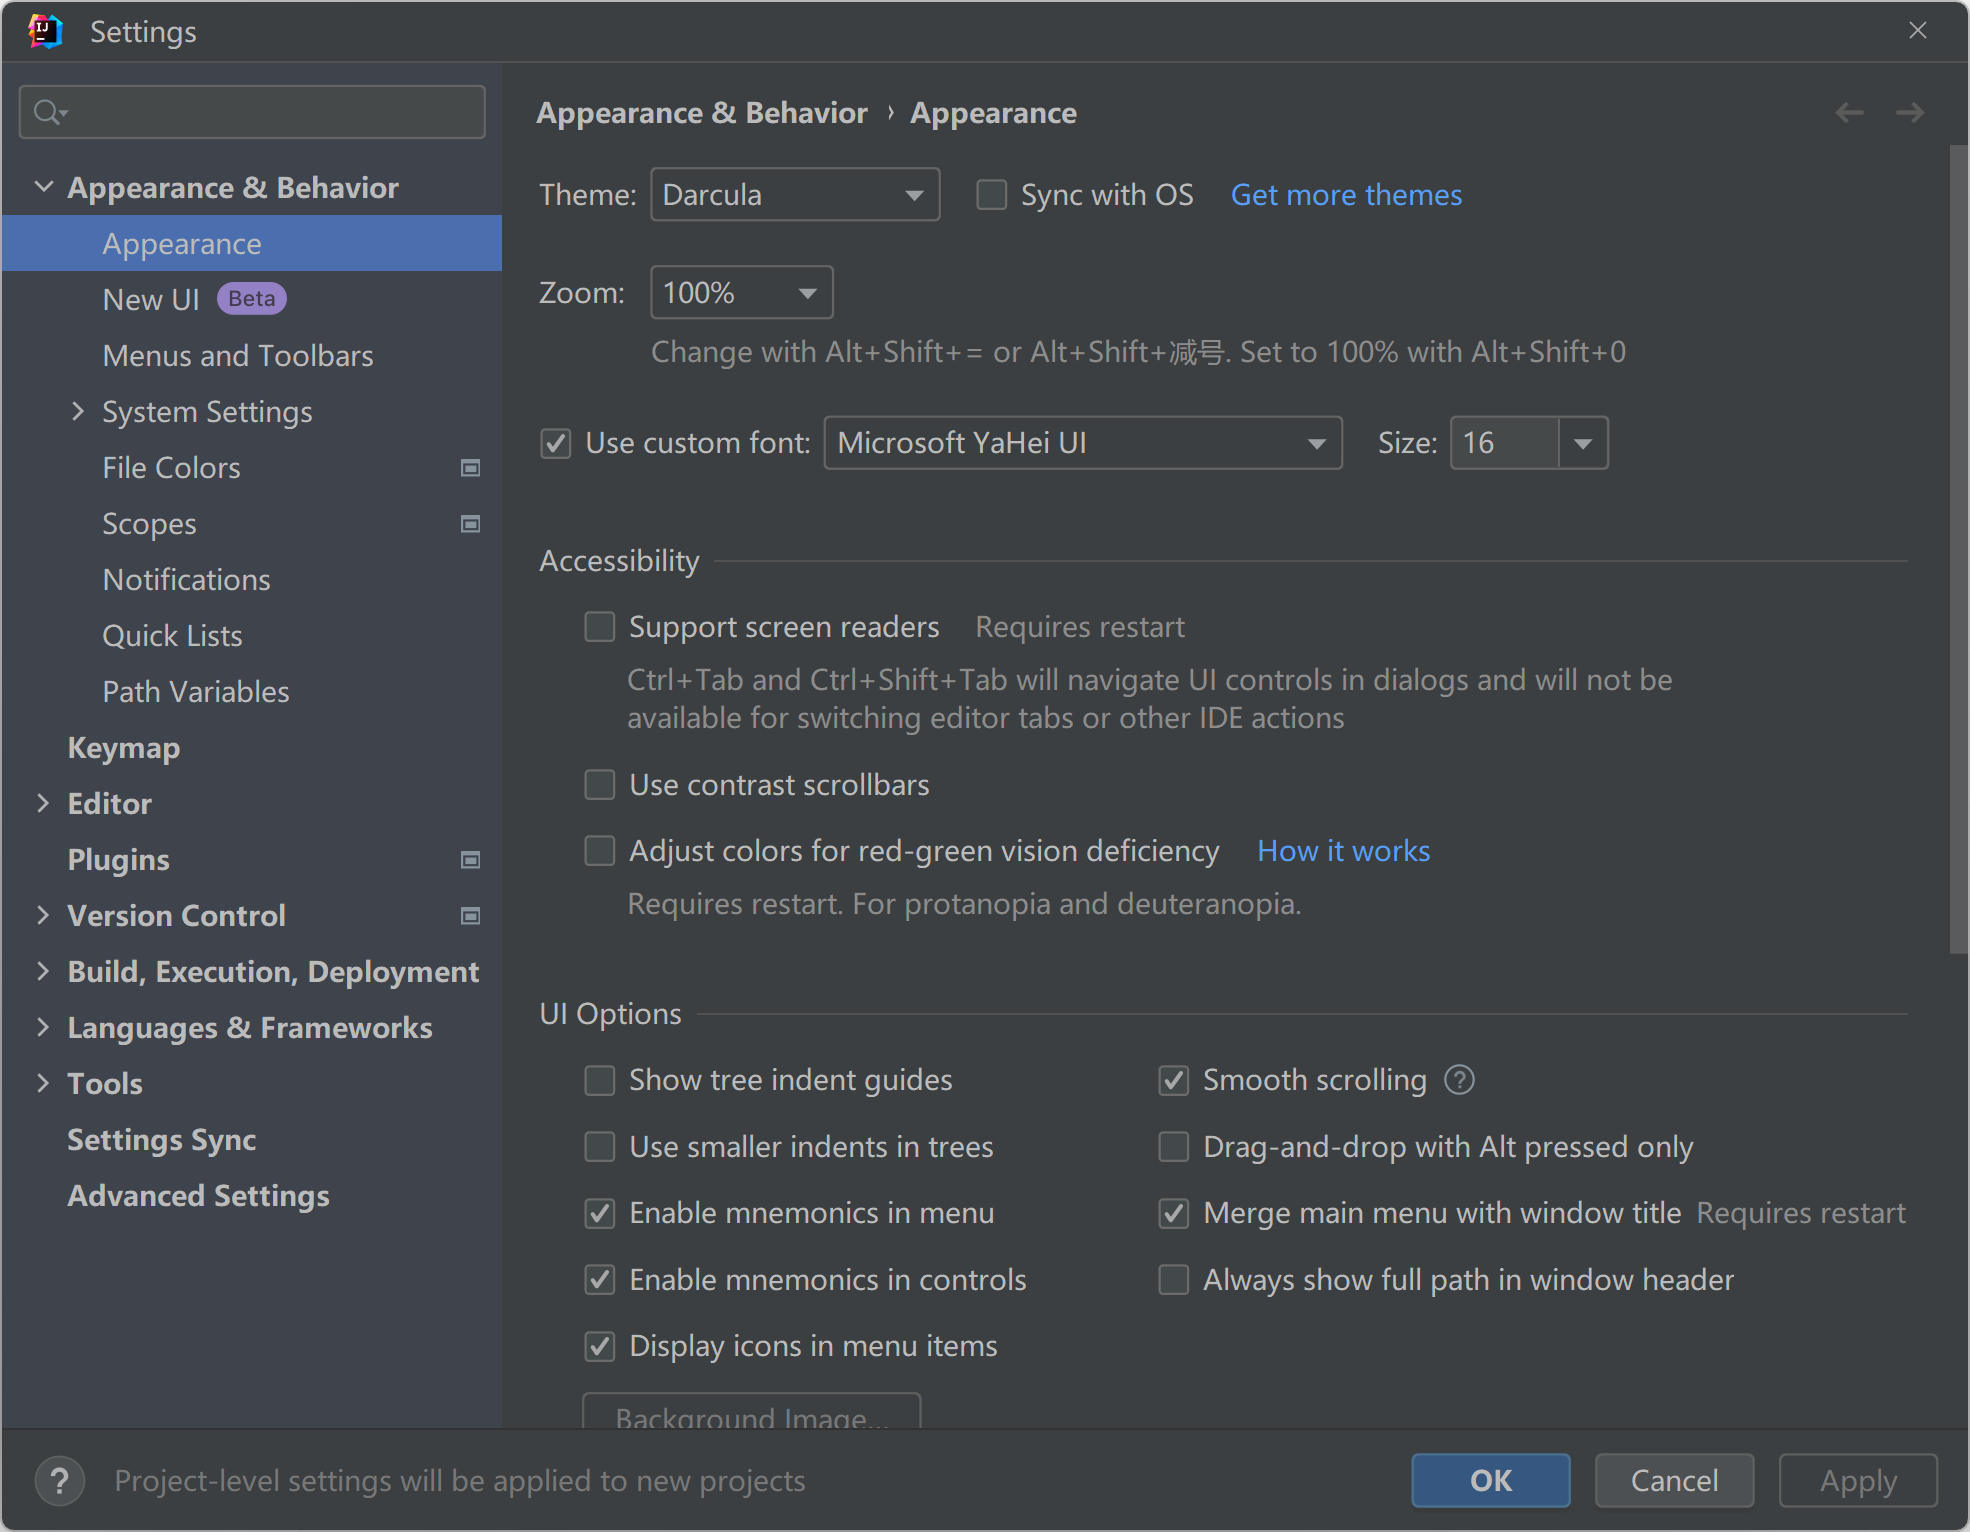Viewport: 1970px width, 1532px height.
Task: Click the Beta badge next to New UI
Action: (252, 299)
